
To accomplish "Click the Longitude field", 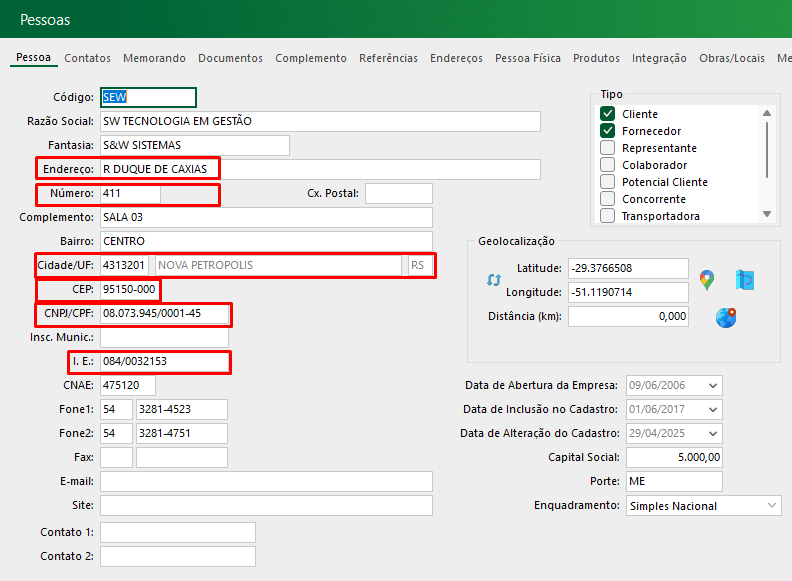I will click(628, 293).
